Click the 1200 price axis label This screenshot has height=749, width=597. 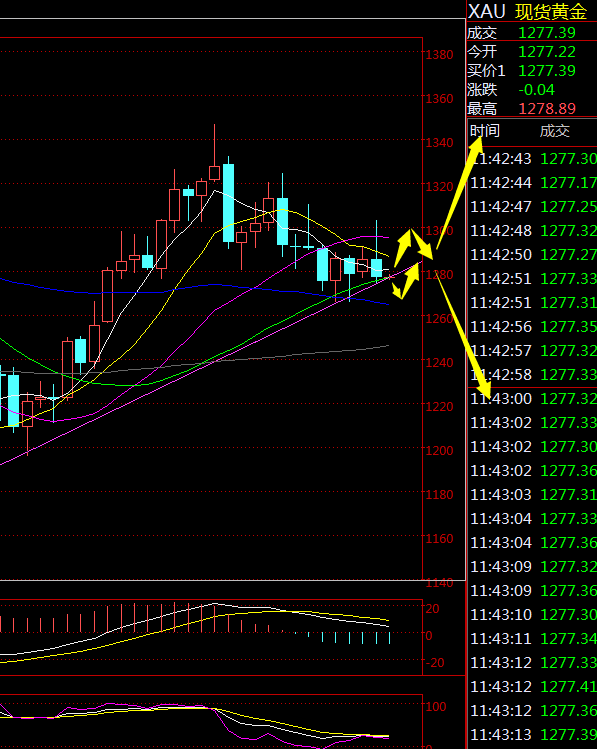pyautogui.click(x=439, y=450)
